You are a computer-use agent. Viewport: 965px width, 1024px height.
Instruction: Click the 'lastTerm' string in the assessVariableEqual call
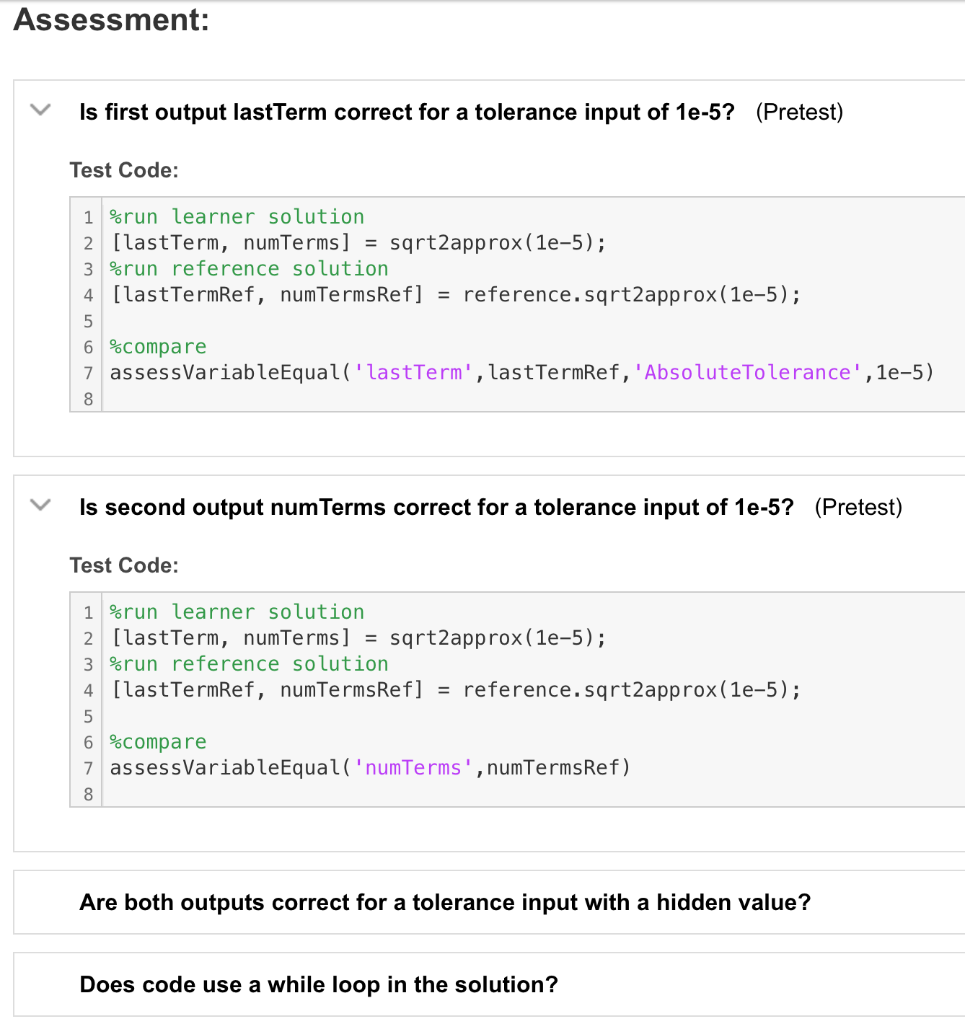[x=413, y=373]
